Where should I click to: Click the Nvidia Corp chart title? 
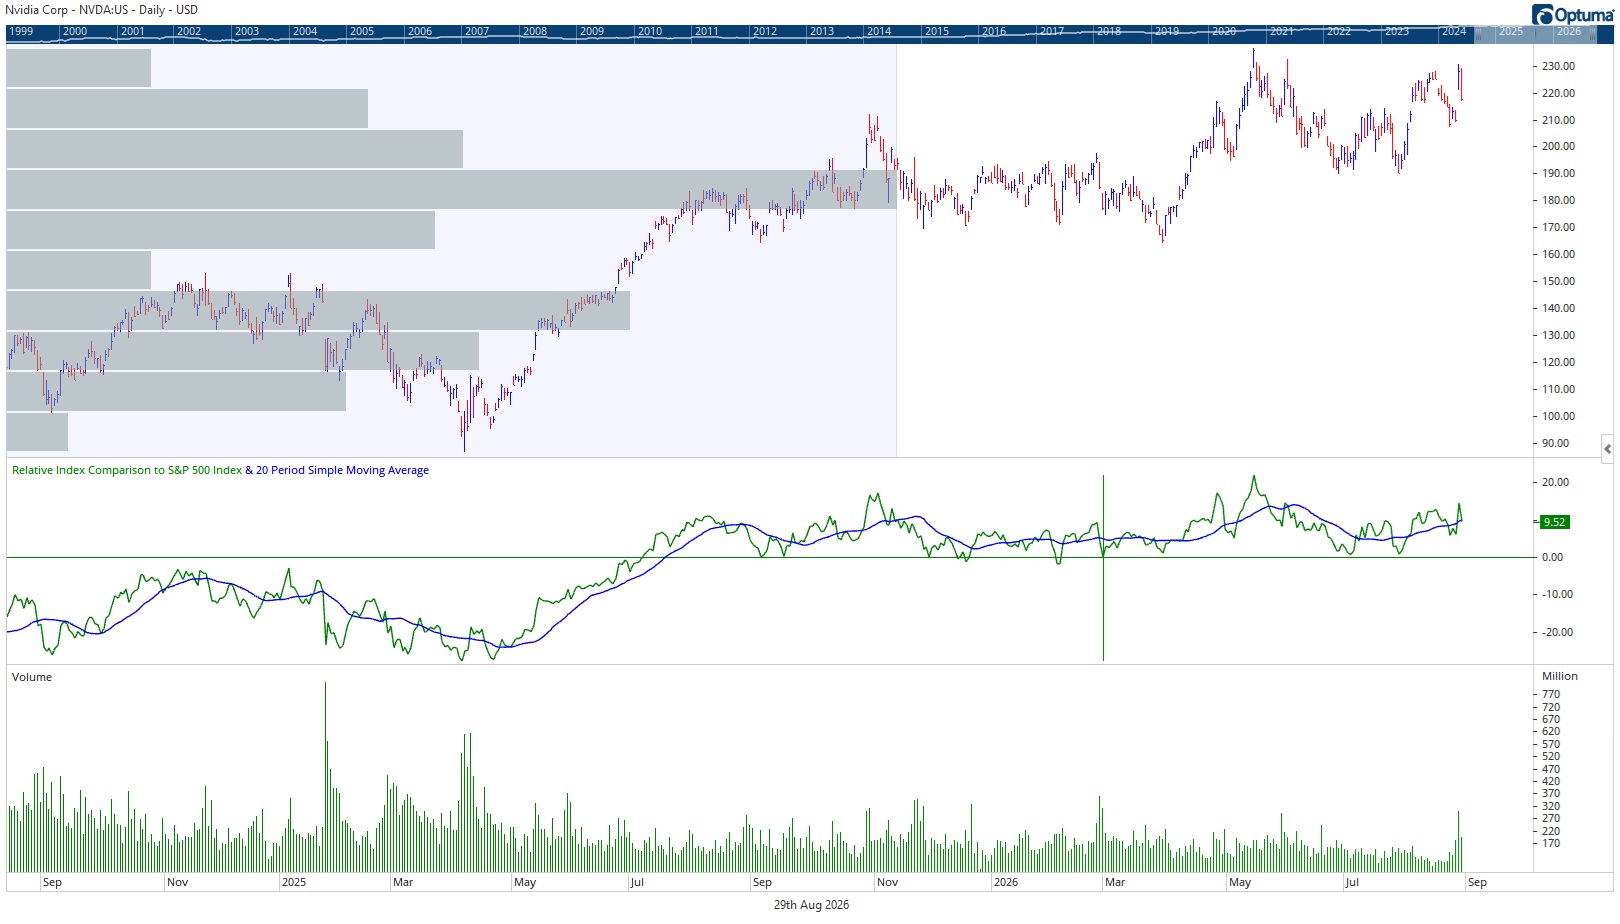tap(102, 10)
